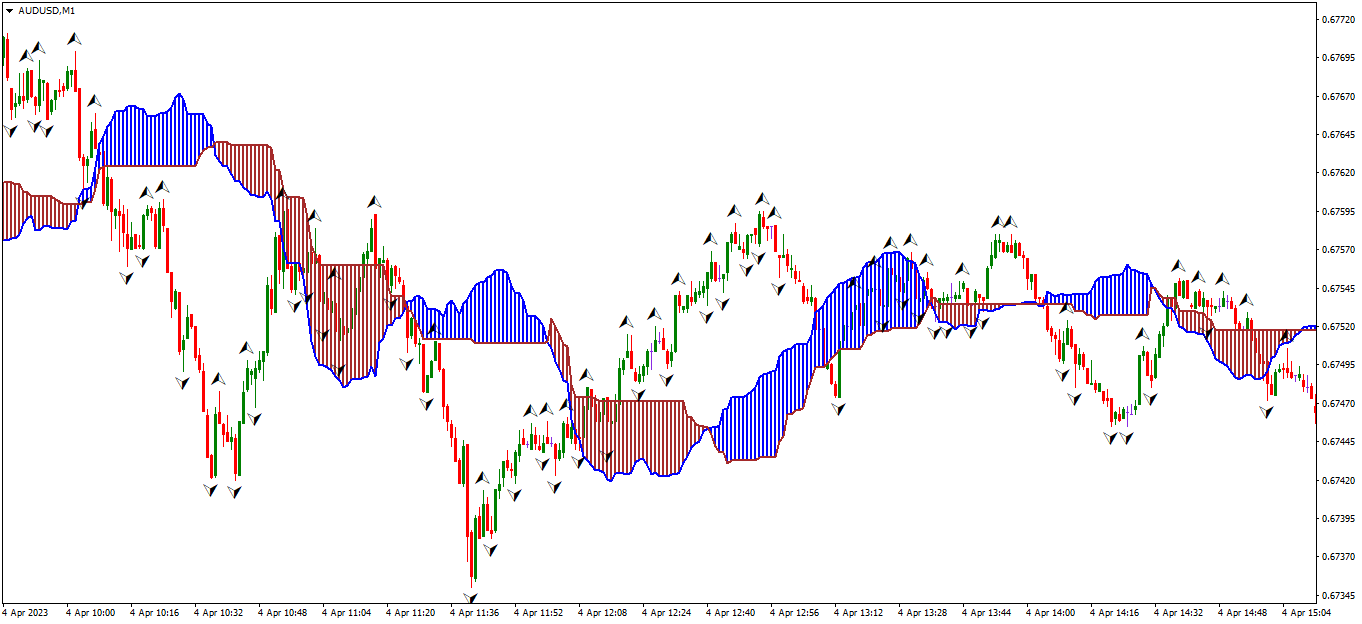Click the 4 Apr 14:32 time label
This screenshot has width=1362, height=624.
coord(1178,612)
